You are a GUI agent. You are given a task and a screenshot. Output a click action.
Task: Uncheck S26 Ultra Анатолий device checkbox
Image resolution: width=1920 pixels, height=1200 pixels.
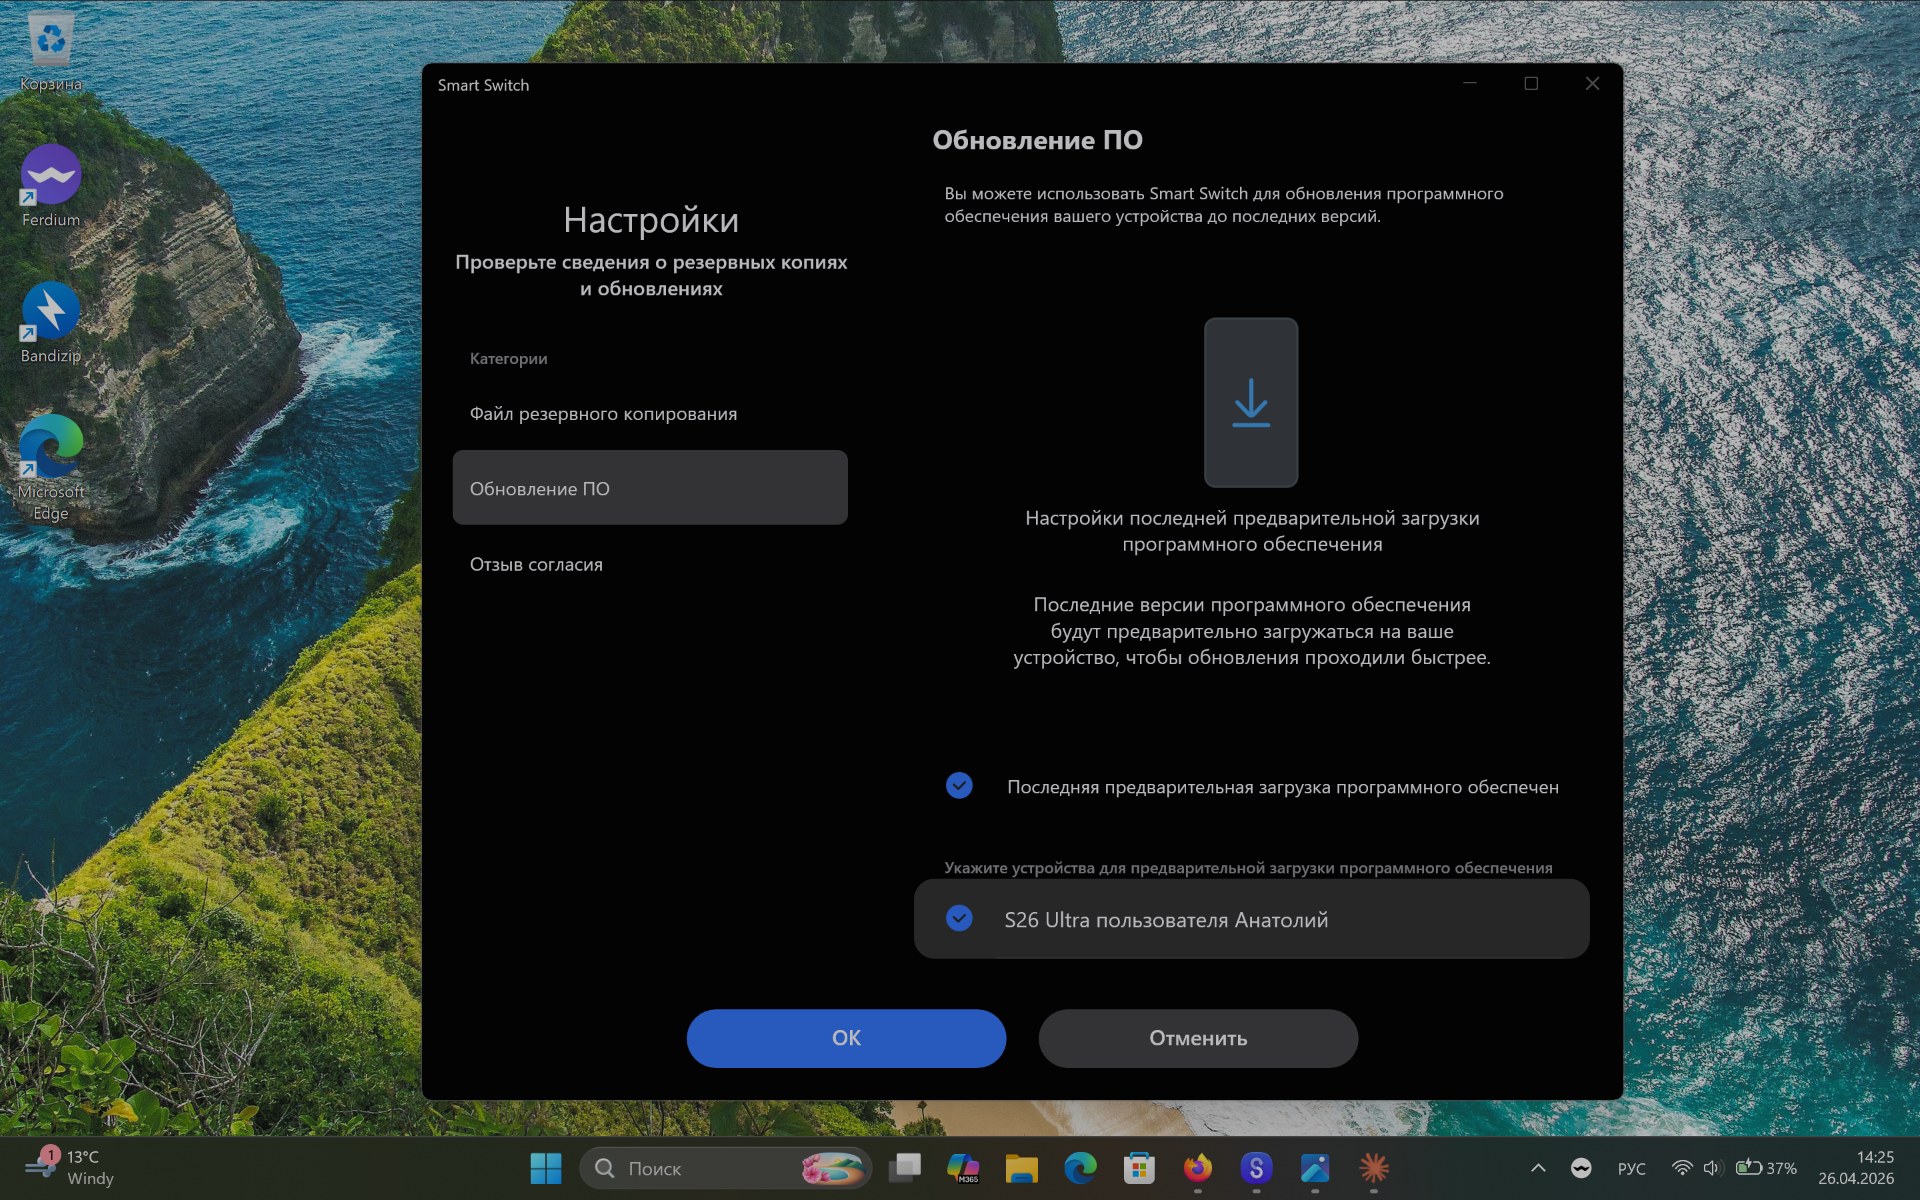click(959, 918)
